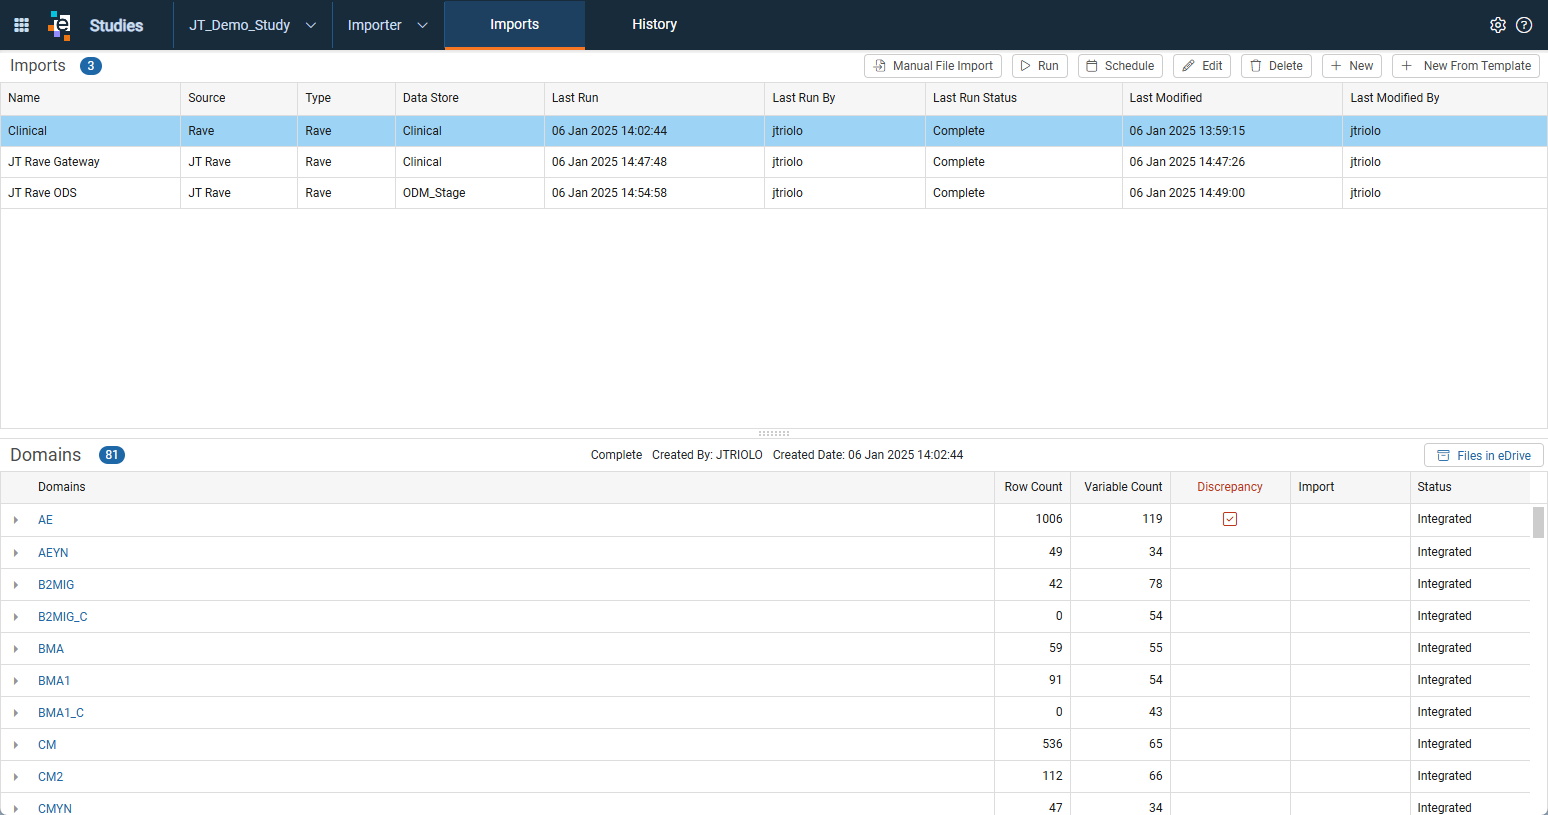Expand the AEYN domain row
1548x815 pixels.
click(x=16, y=553)
